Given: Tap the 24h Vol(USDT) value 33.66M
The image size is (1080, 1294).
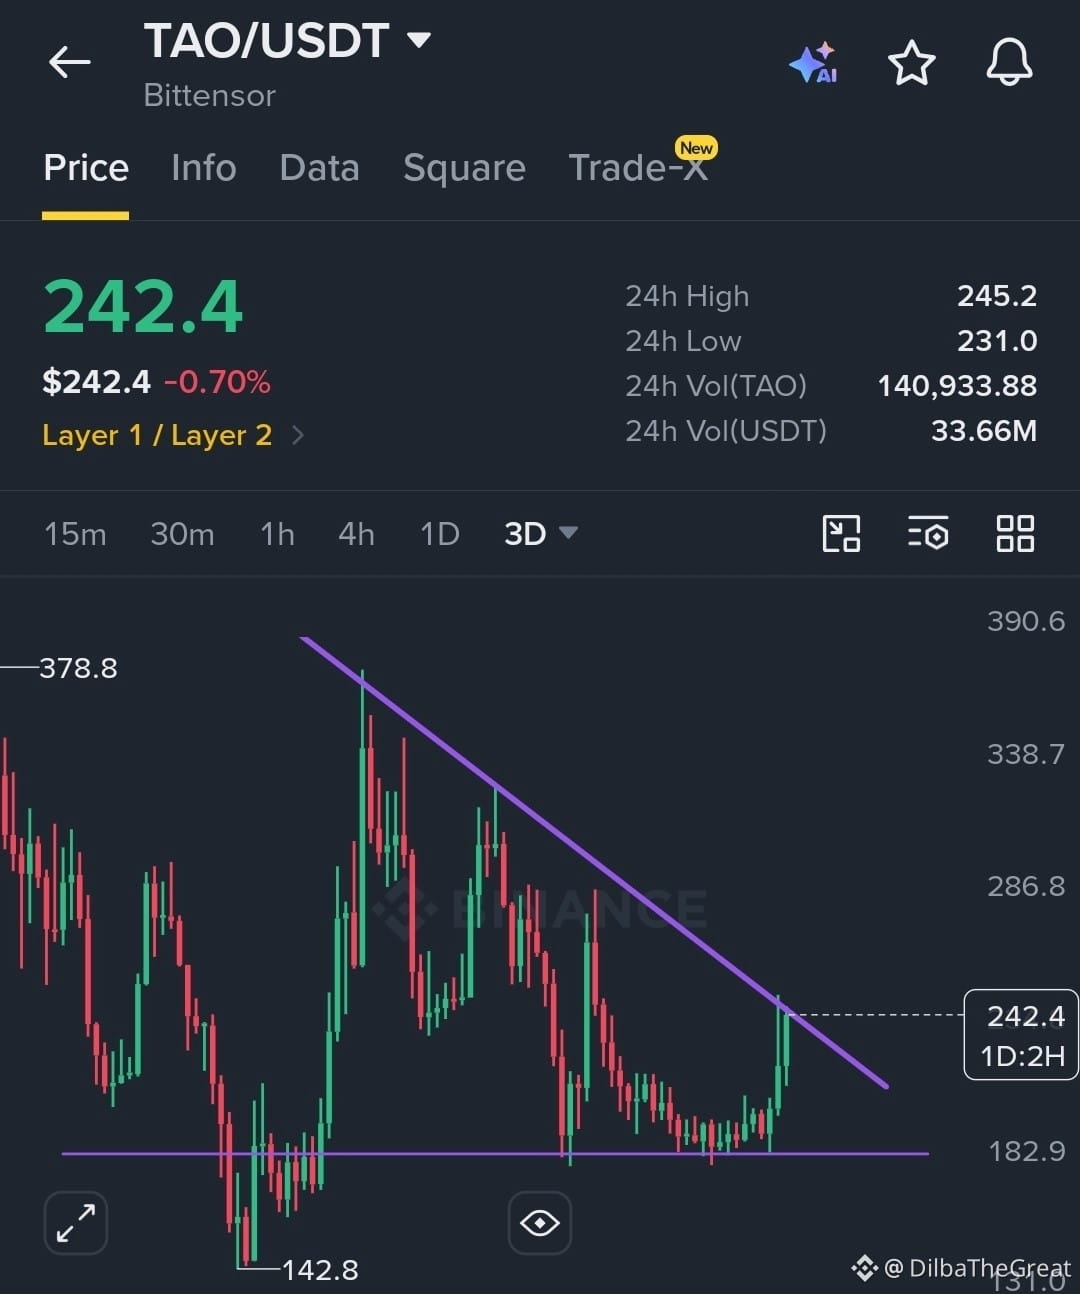Looking at the screenshot, I should 984,431.
